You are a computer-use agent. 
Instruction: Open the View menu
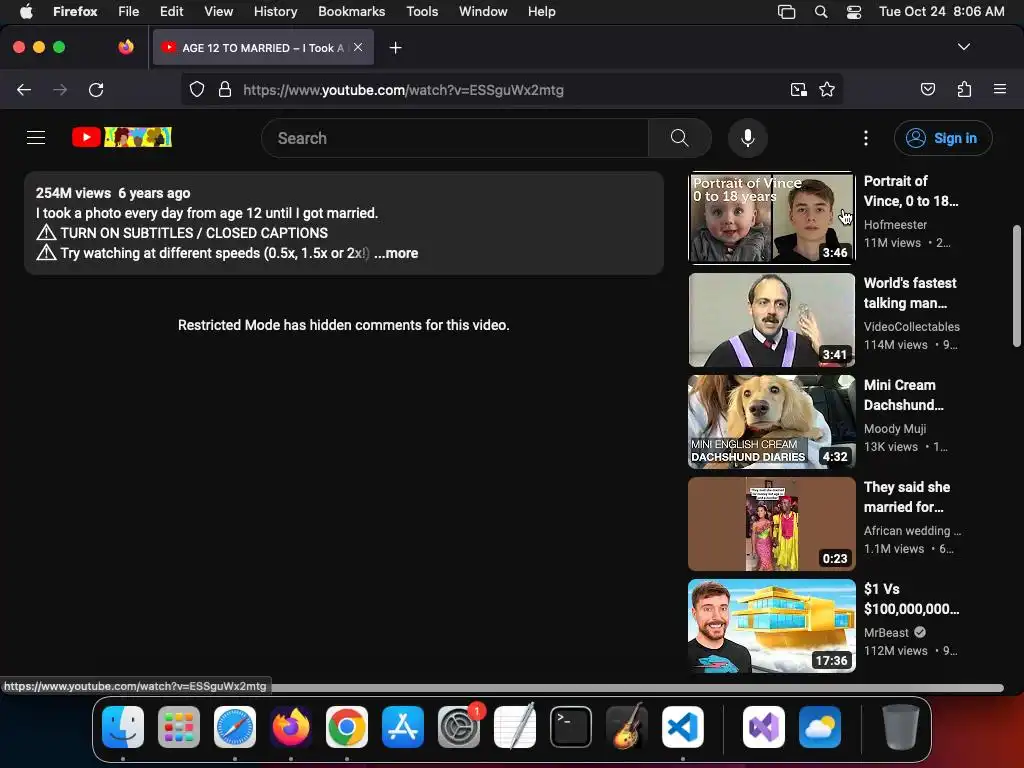(218, 11)
